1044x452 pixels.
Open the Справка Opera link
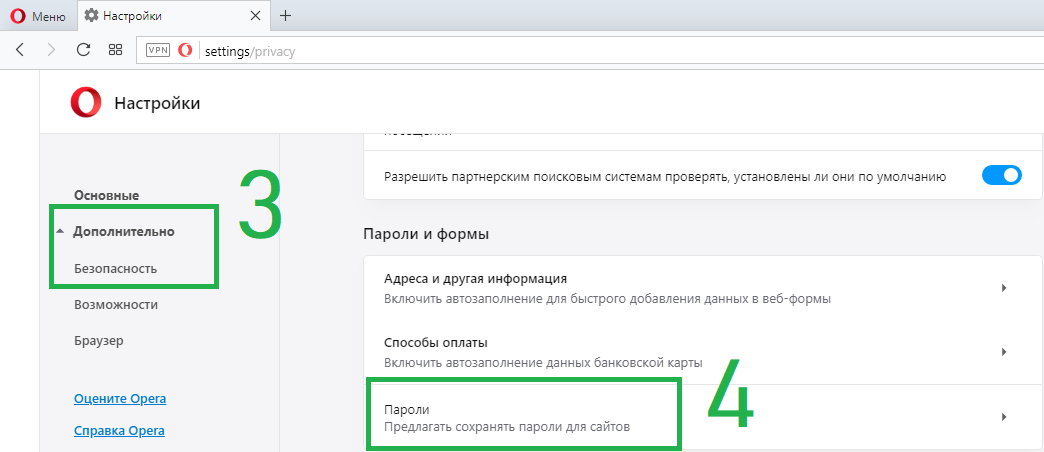[x=119, y=431]
